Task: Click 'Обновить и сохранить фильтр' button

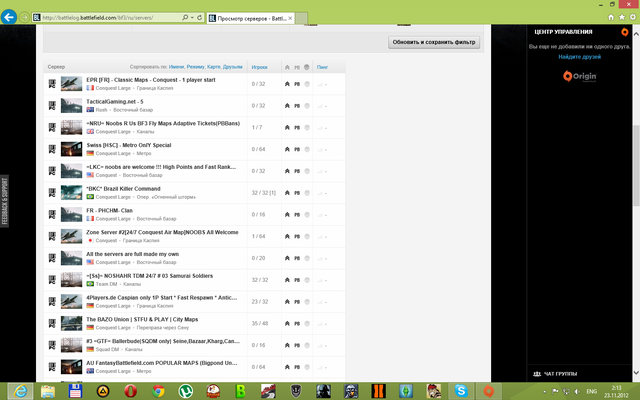Action: (434, 42)
